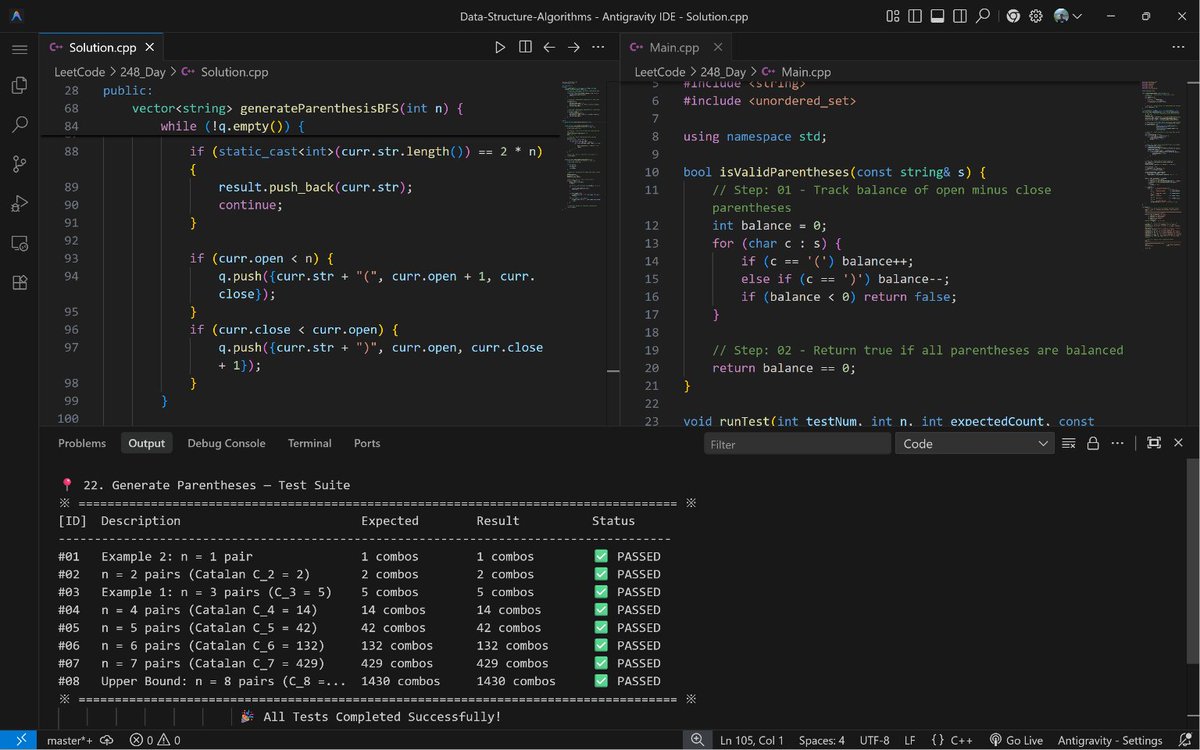Screen dimensions: 1200x750
Task: Open the Extensions view
Action: [19, 282]
